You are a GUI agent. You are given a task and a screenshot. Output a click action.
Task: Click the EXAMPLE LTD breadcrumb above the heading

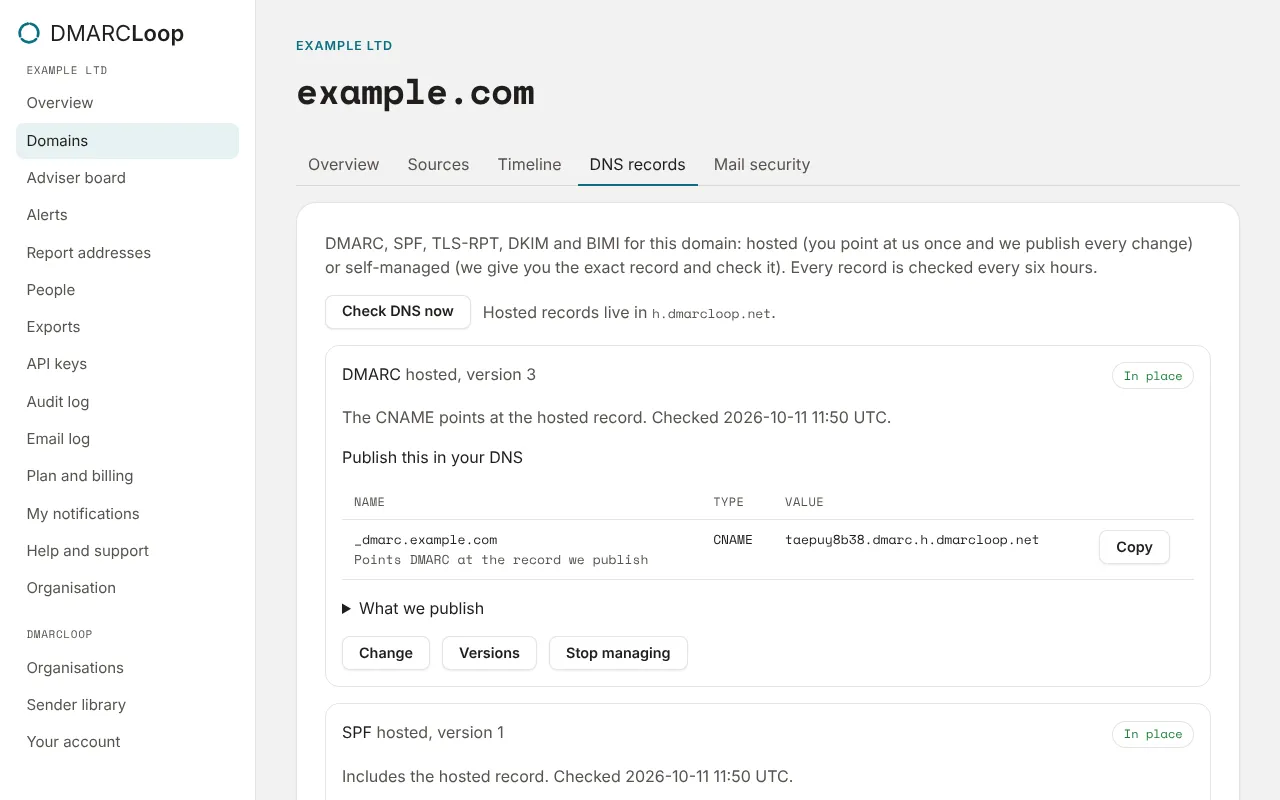click(x=344, y=46)
